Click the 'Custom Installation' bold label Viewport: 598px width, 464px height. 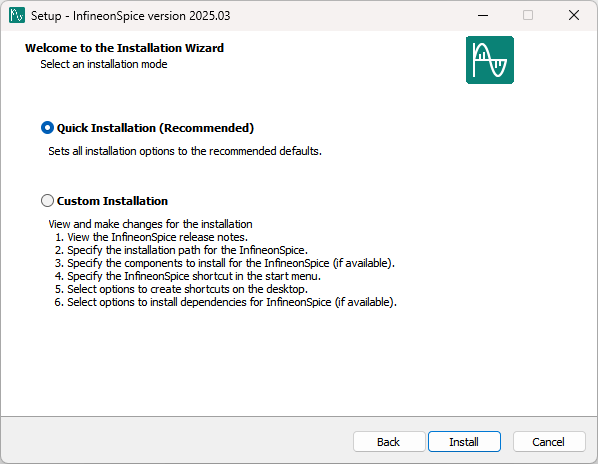(x=112, y=201)
